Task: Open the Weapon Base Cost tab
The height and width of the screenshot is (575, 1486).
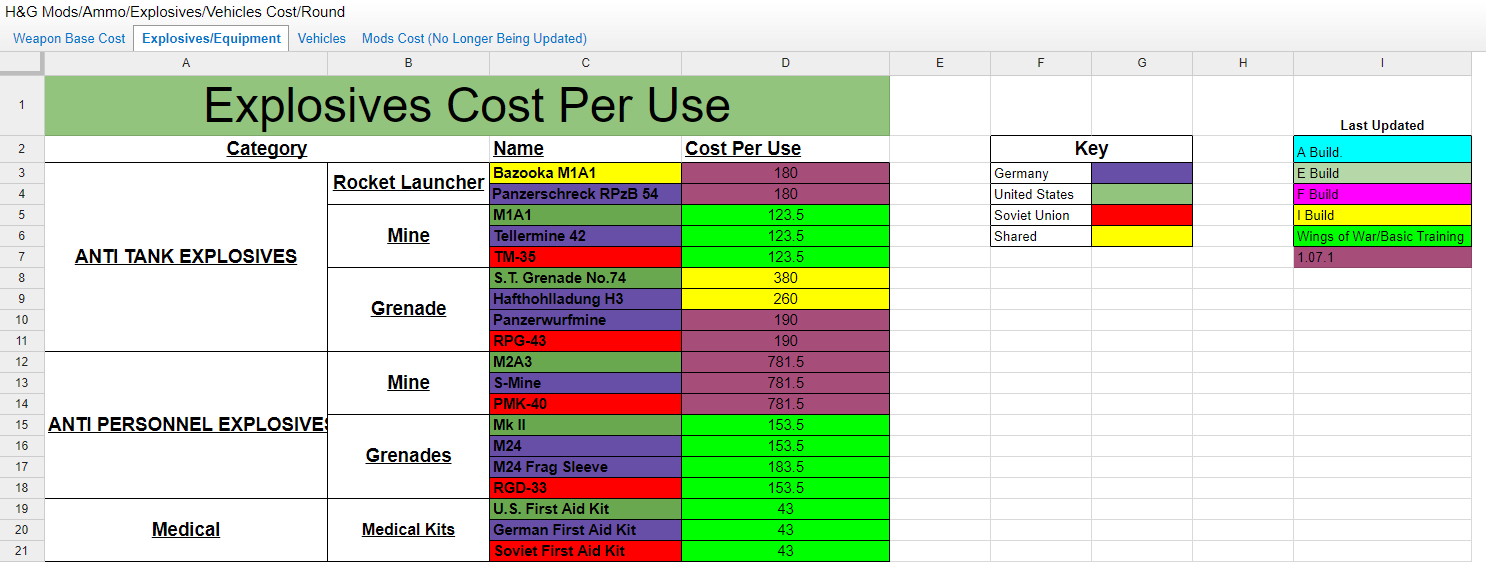Action: click(x=69, y=38)
